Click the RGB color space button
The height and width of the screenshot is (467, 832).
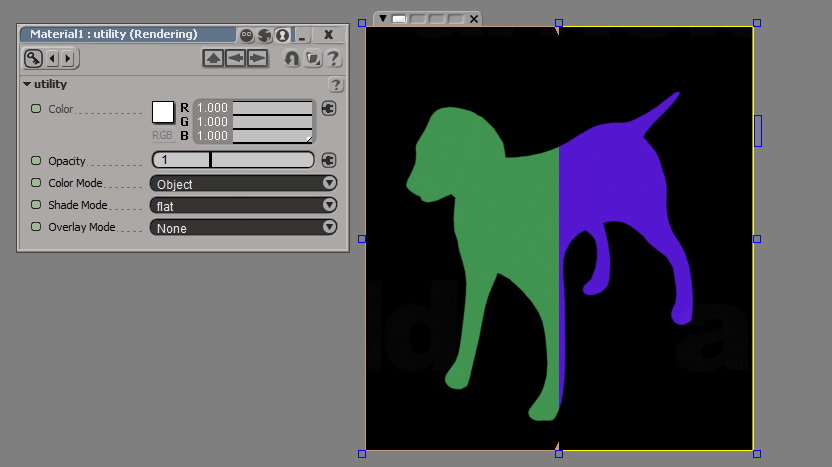point(162,135)
